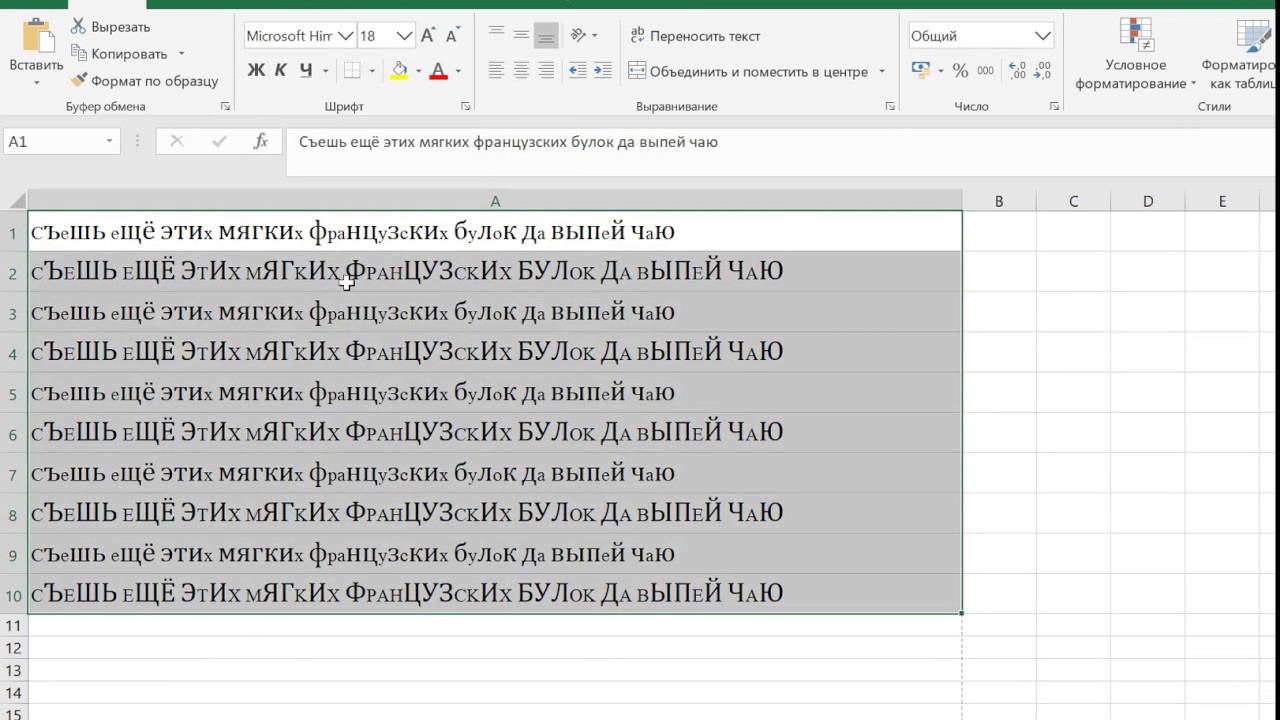The width and height of the screenshot is (1280, 720).
Task: Decrease font size with small A
Action: (x=451, y=36)
